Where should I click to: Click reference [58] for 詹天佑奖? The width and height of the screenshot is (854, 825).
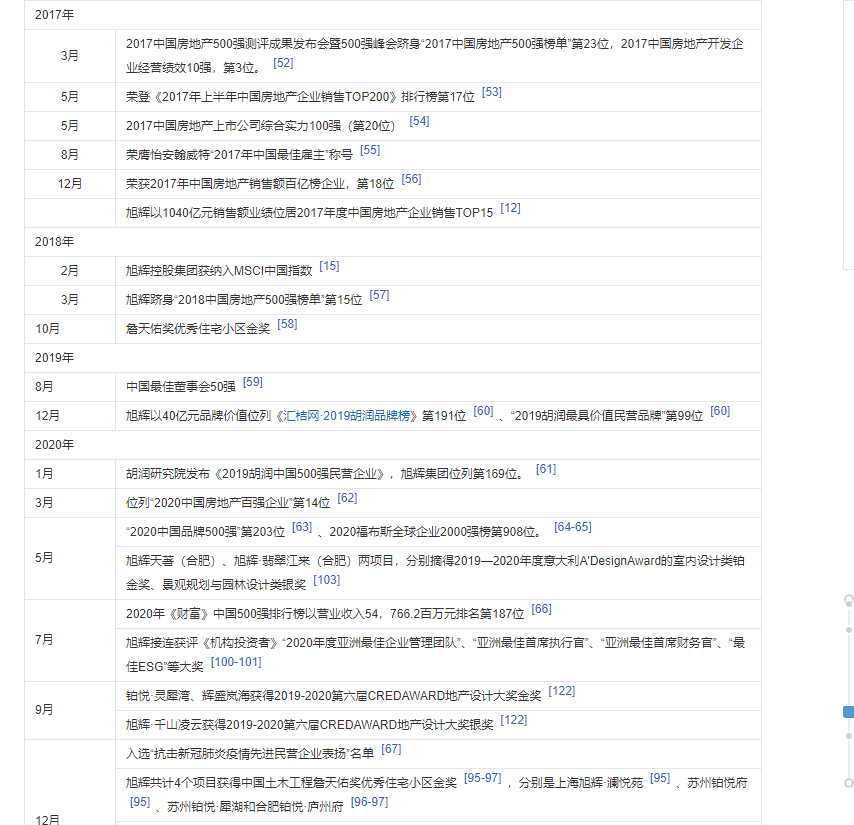(287, 323)
